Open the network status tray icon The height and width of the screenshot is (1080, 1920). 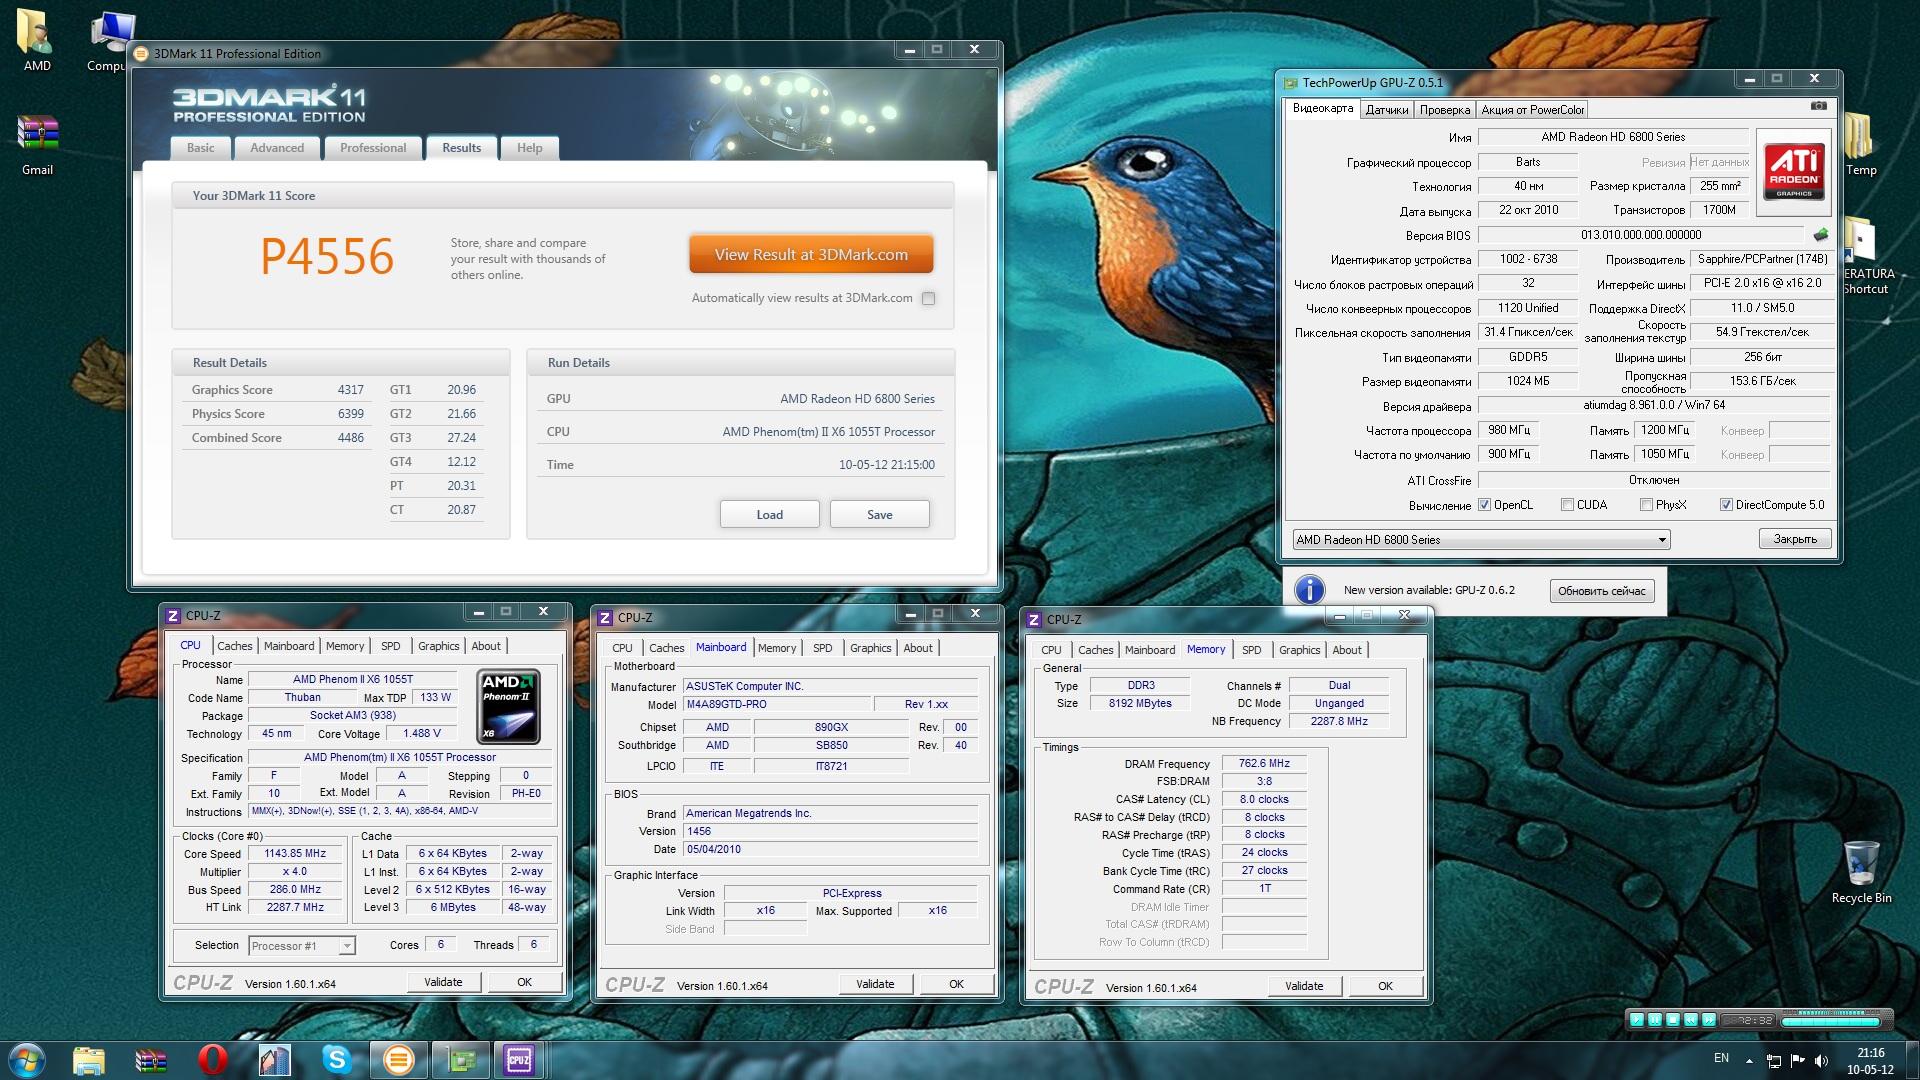[1773, 1060]
